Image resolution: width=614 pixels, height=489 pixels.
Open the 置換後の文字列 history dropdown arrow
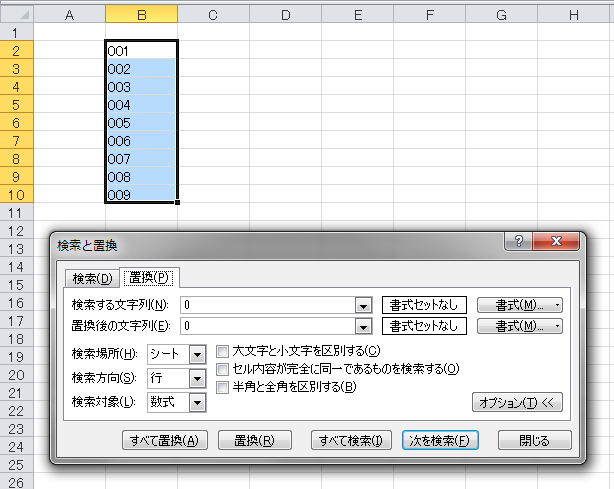click(x=363, y=326)
